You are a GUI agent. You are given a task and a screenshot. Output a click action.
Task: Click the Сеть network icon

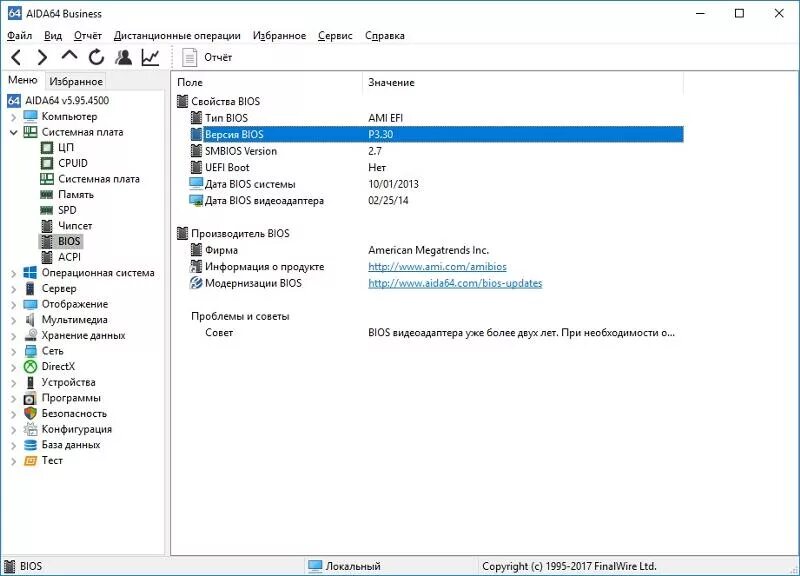pos(30,351)
